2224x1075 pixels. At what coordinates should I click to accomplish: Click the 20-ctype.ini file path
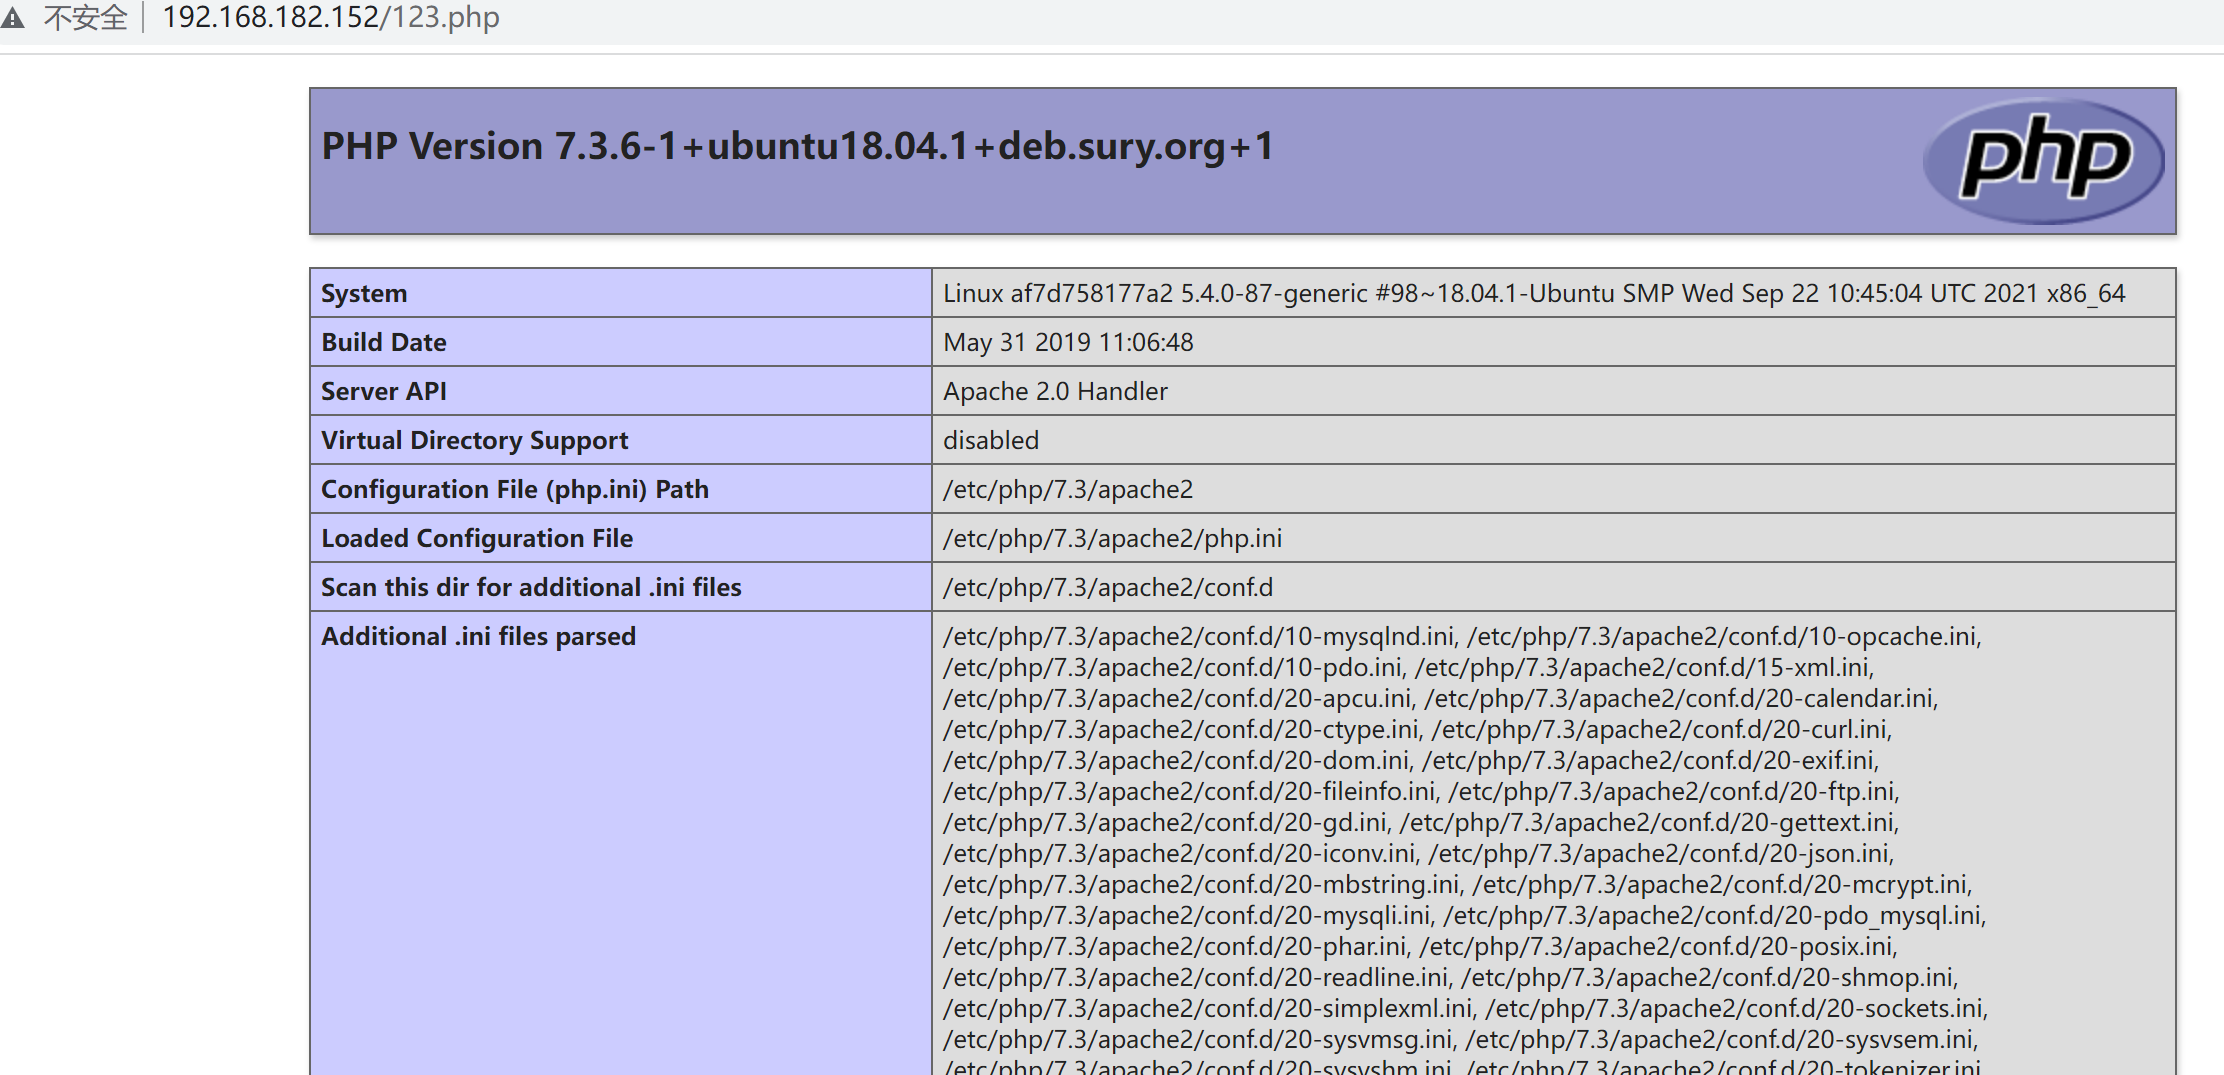click(1181, 729)
